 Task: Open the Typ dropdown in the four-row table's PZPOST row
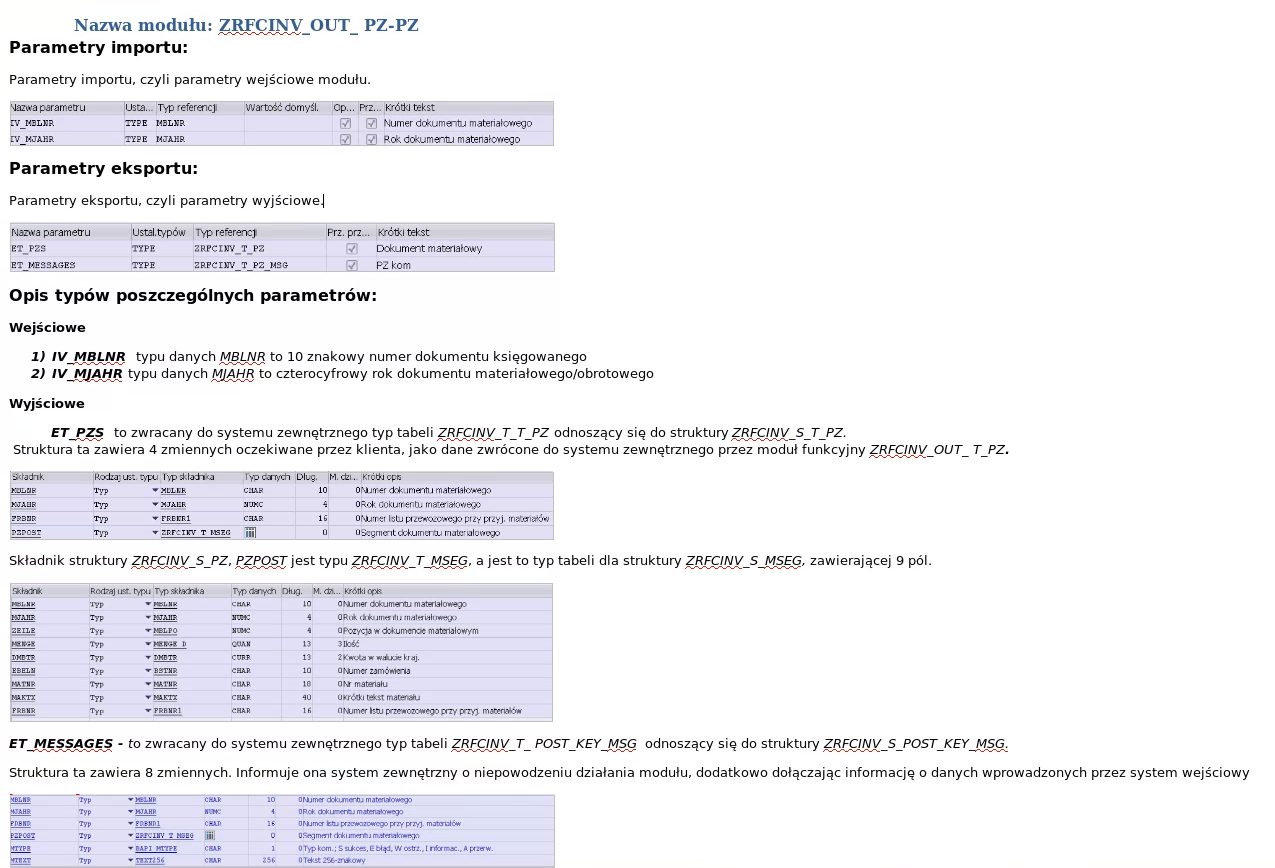pos(155,533)
